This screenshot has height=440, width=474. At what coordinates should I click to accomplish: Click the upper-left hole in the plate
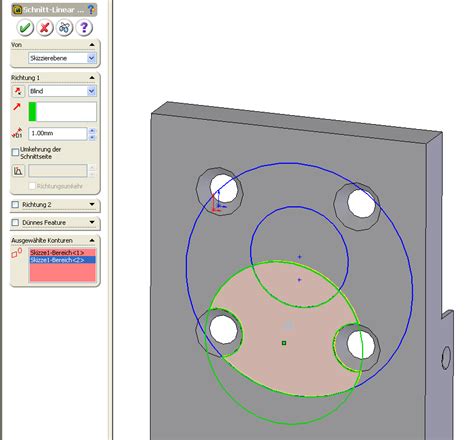(x=224, y=189)
